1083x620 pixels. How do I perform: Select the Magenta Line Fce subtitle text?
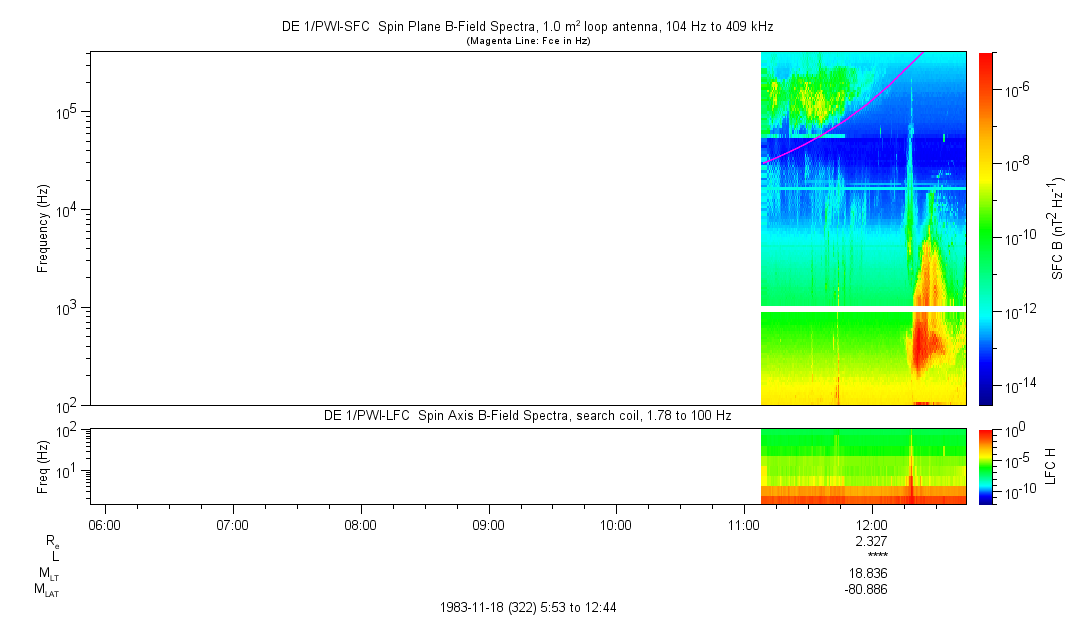point(527,41)
